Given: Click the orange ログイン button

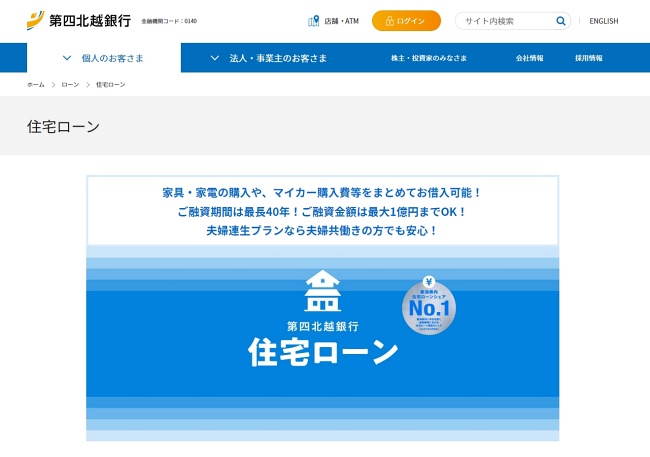Looking at the screenshot, I should (406, 21).
